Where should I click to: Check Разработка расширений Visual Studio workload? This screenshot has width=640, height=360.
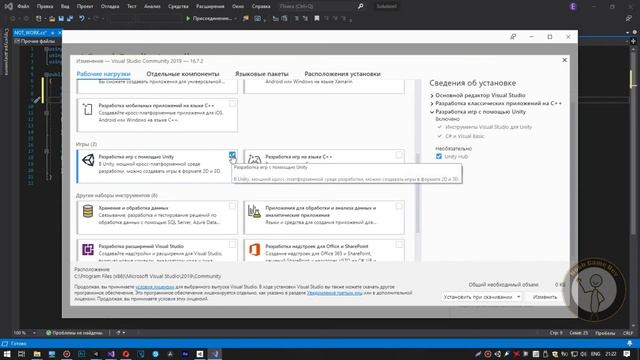tap(232, 244)
